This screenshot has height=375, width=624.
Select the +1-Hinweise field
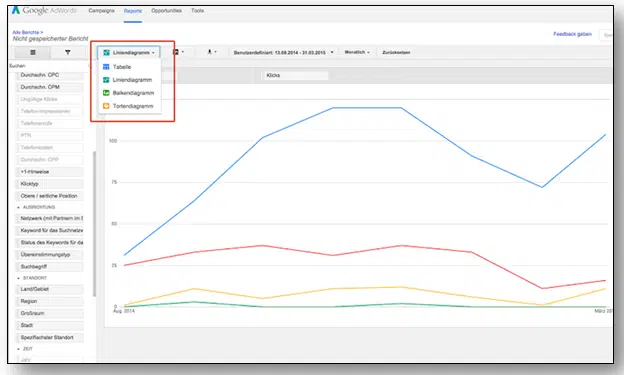pos(50,172)
